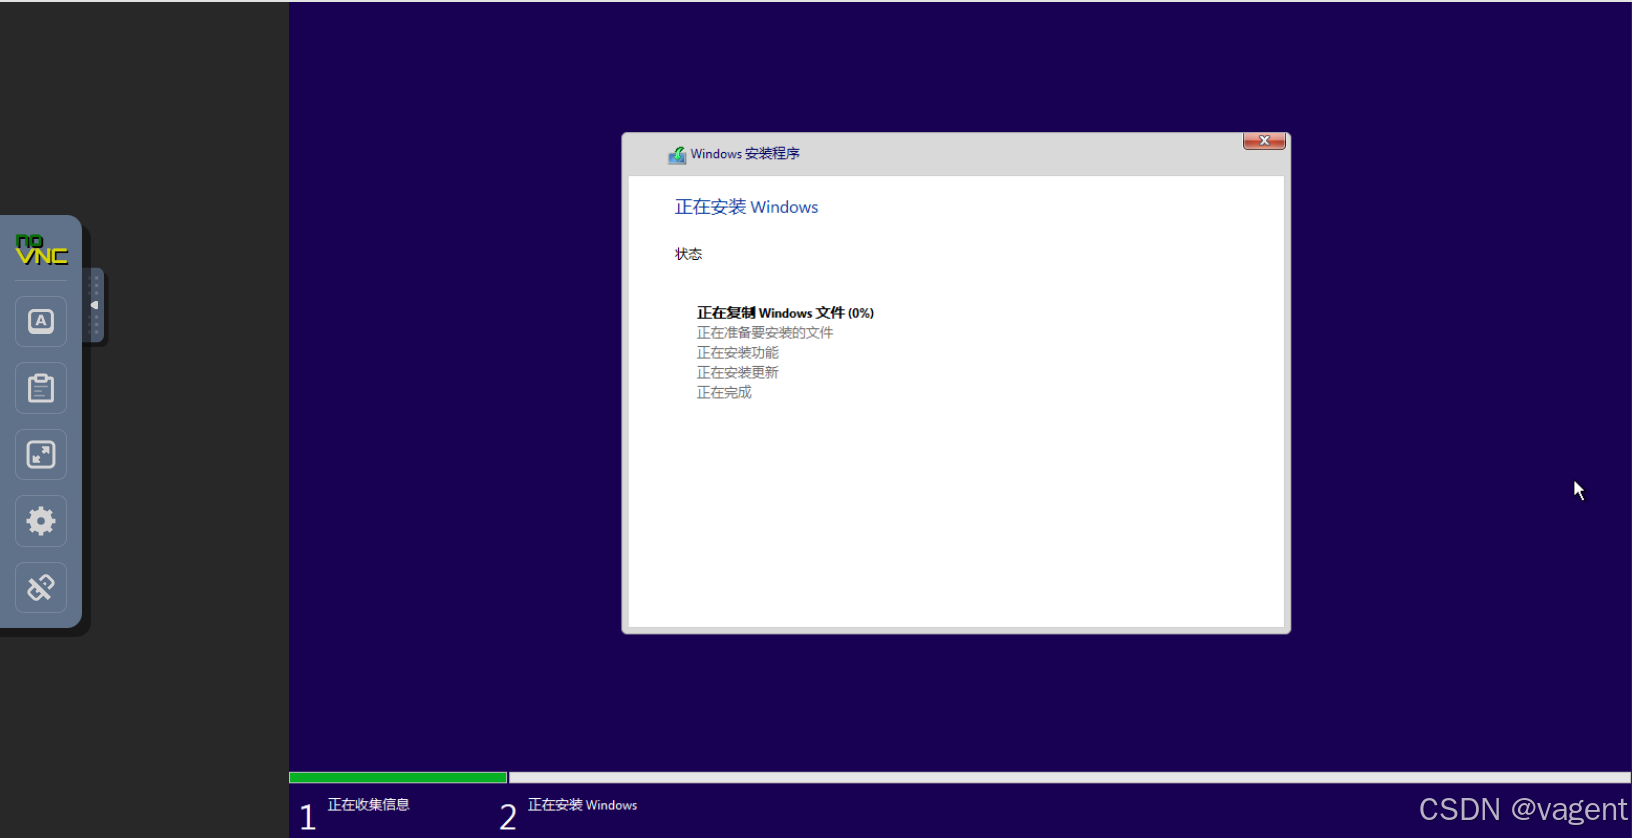The height and width of the screenshot is (838, 1632).
Task: Click 正在安装更新 step
Action: [x=737, y=373]
